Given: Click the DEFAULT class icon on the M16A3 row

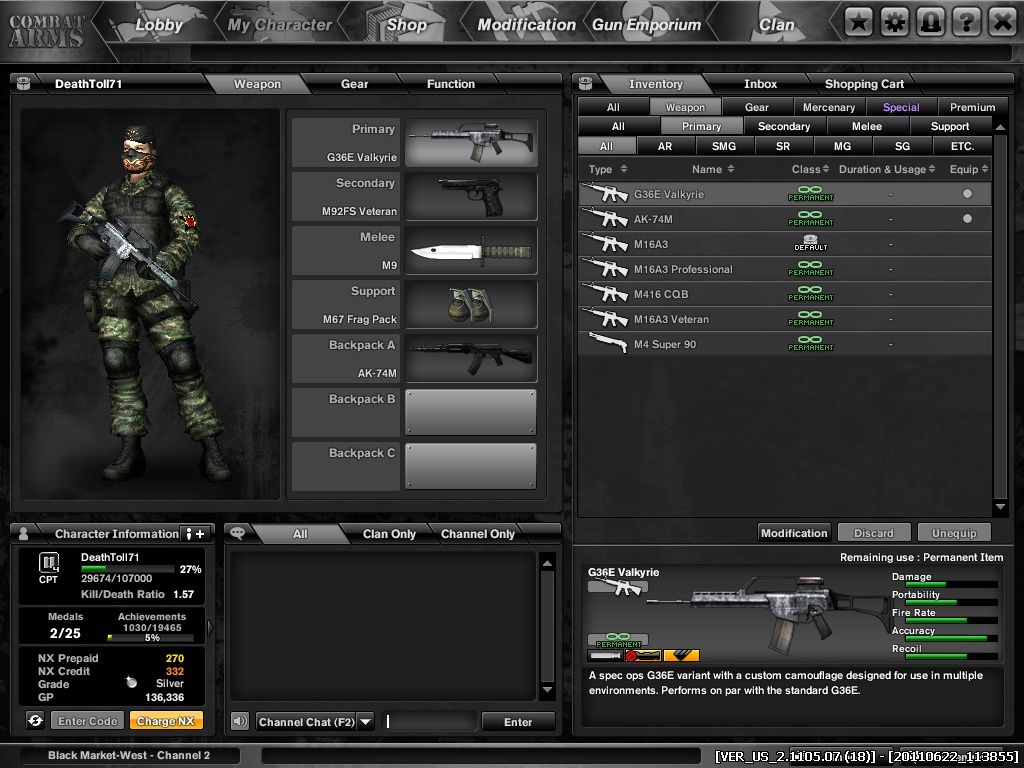Looking at the screenshot, I should click(810, 243).
